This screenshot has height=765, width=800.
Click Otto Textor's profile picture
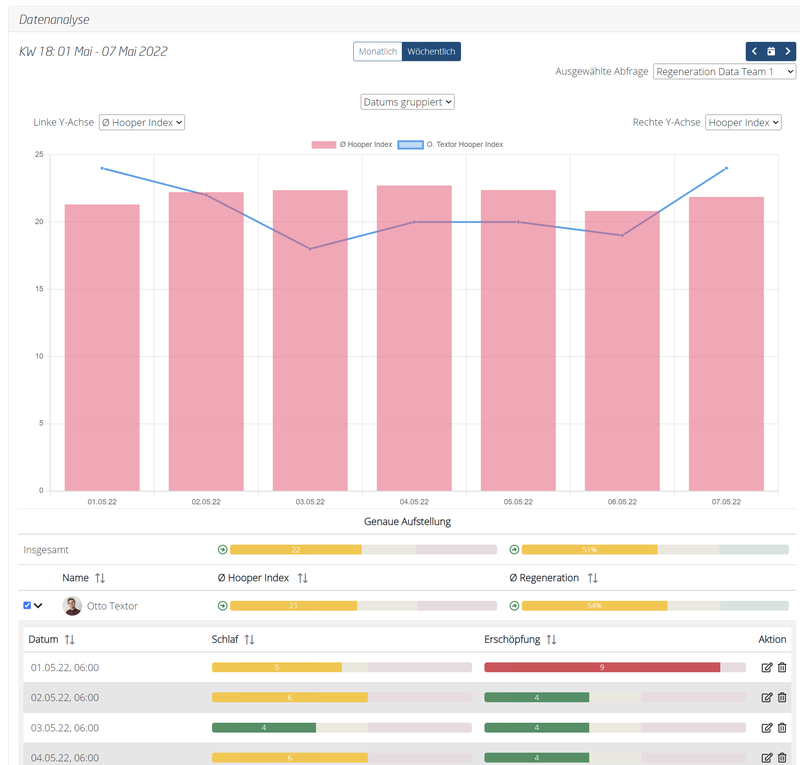point(72,606)
